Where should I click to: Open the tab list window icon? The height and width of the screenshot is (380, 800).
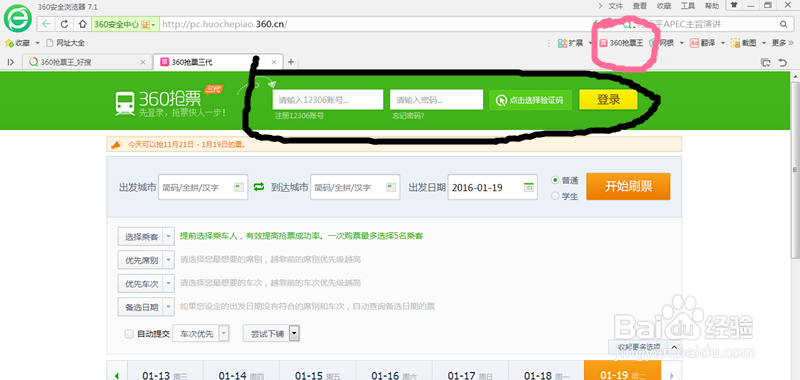pyautogui.click(x=765, y=62)
